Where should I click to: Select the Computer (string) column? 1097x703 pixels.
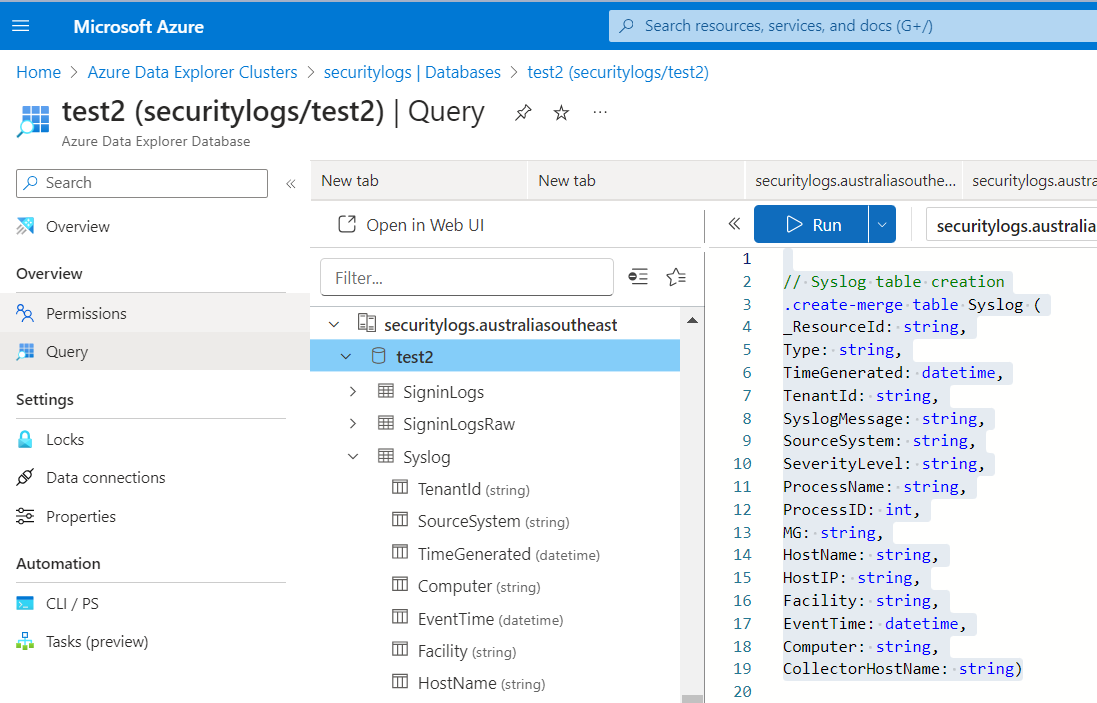click(479, 586)
